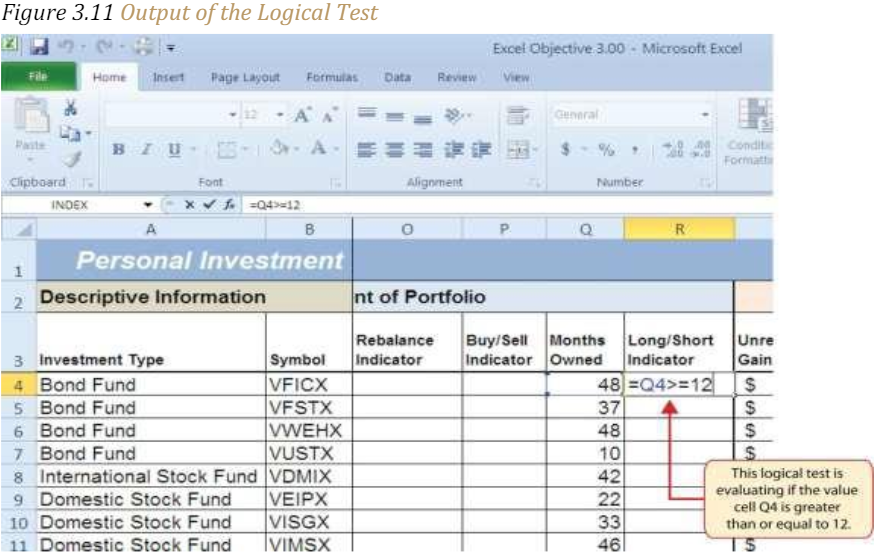The height and width of the screenshot is (556, 877).
Task: Select the Format Painter brush
Action: pyautogui.click(x=71, y=159)
